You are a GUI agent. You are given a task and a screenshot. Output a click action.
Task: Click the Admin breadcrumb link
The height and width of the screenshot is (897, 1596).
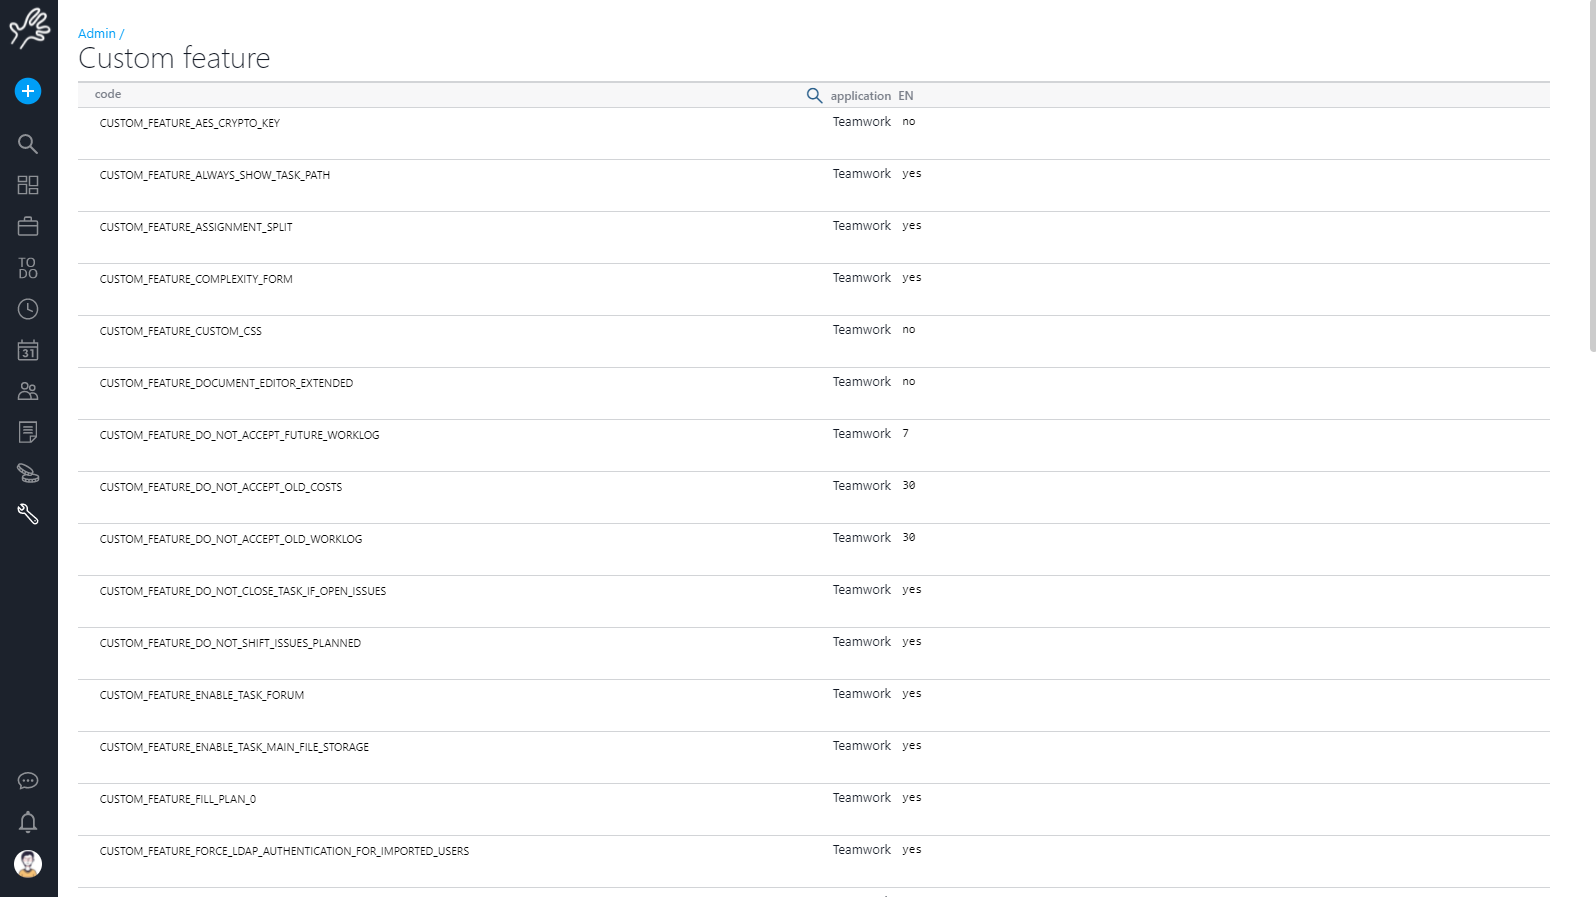(97, 34)
